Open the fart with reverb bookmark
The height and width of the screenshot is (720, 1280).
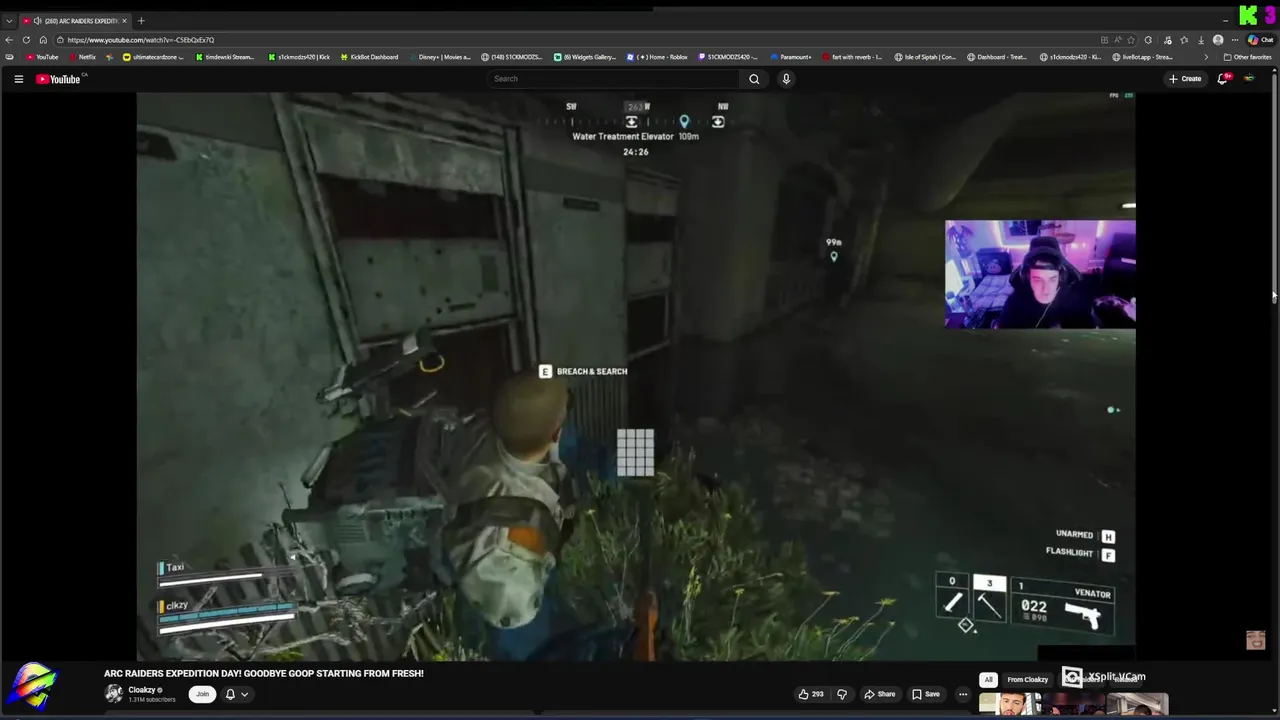coord(853,57)
